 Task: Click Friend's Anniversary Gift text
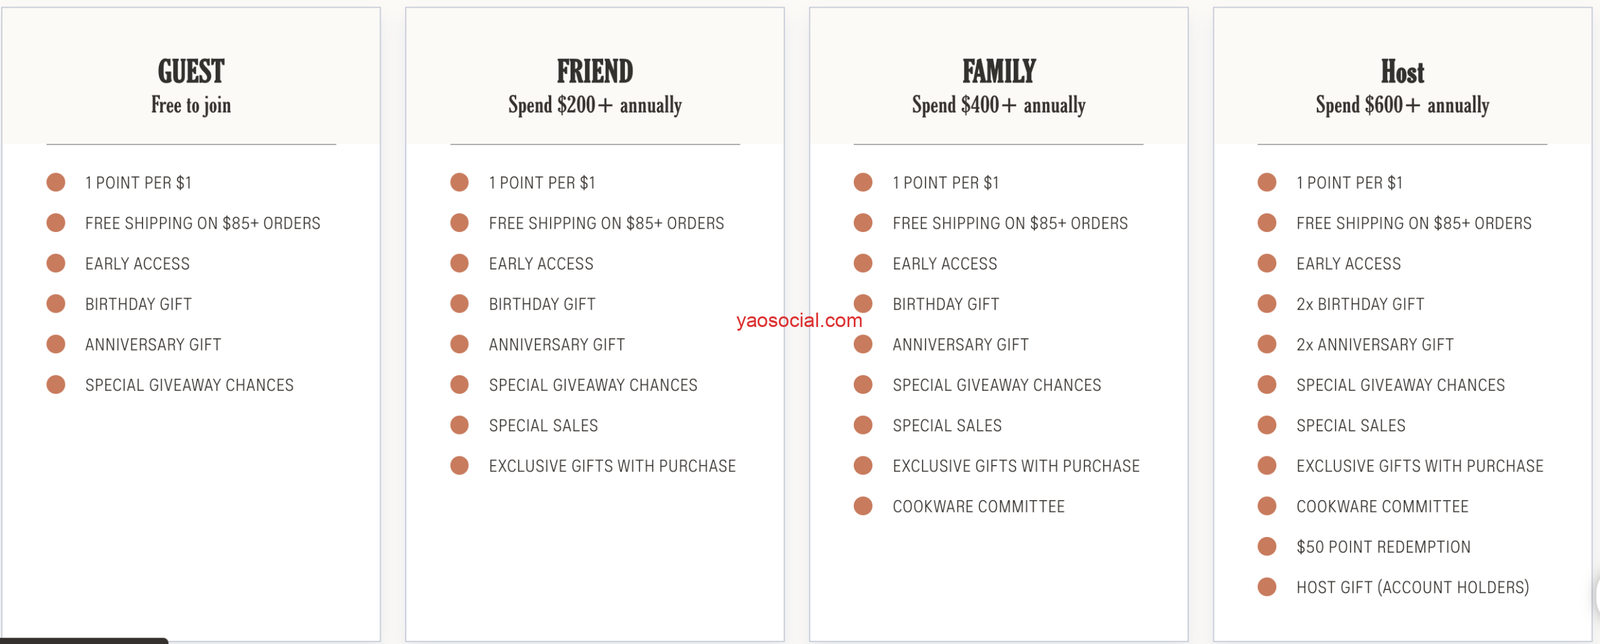click(557, 344)
